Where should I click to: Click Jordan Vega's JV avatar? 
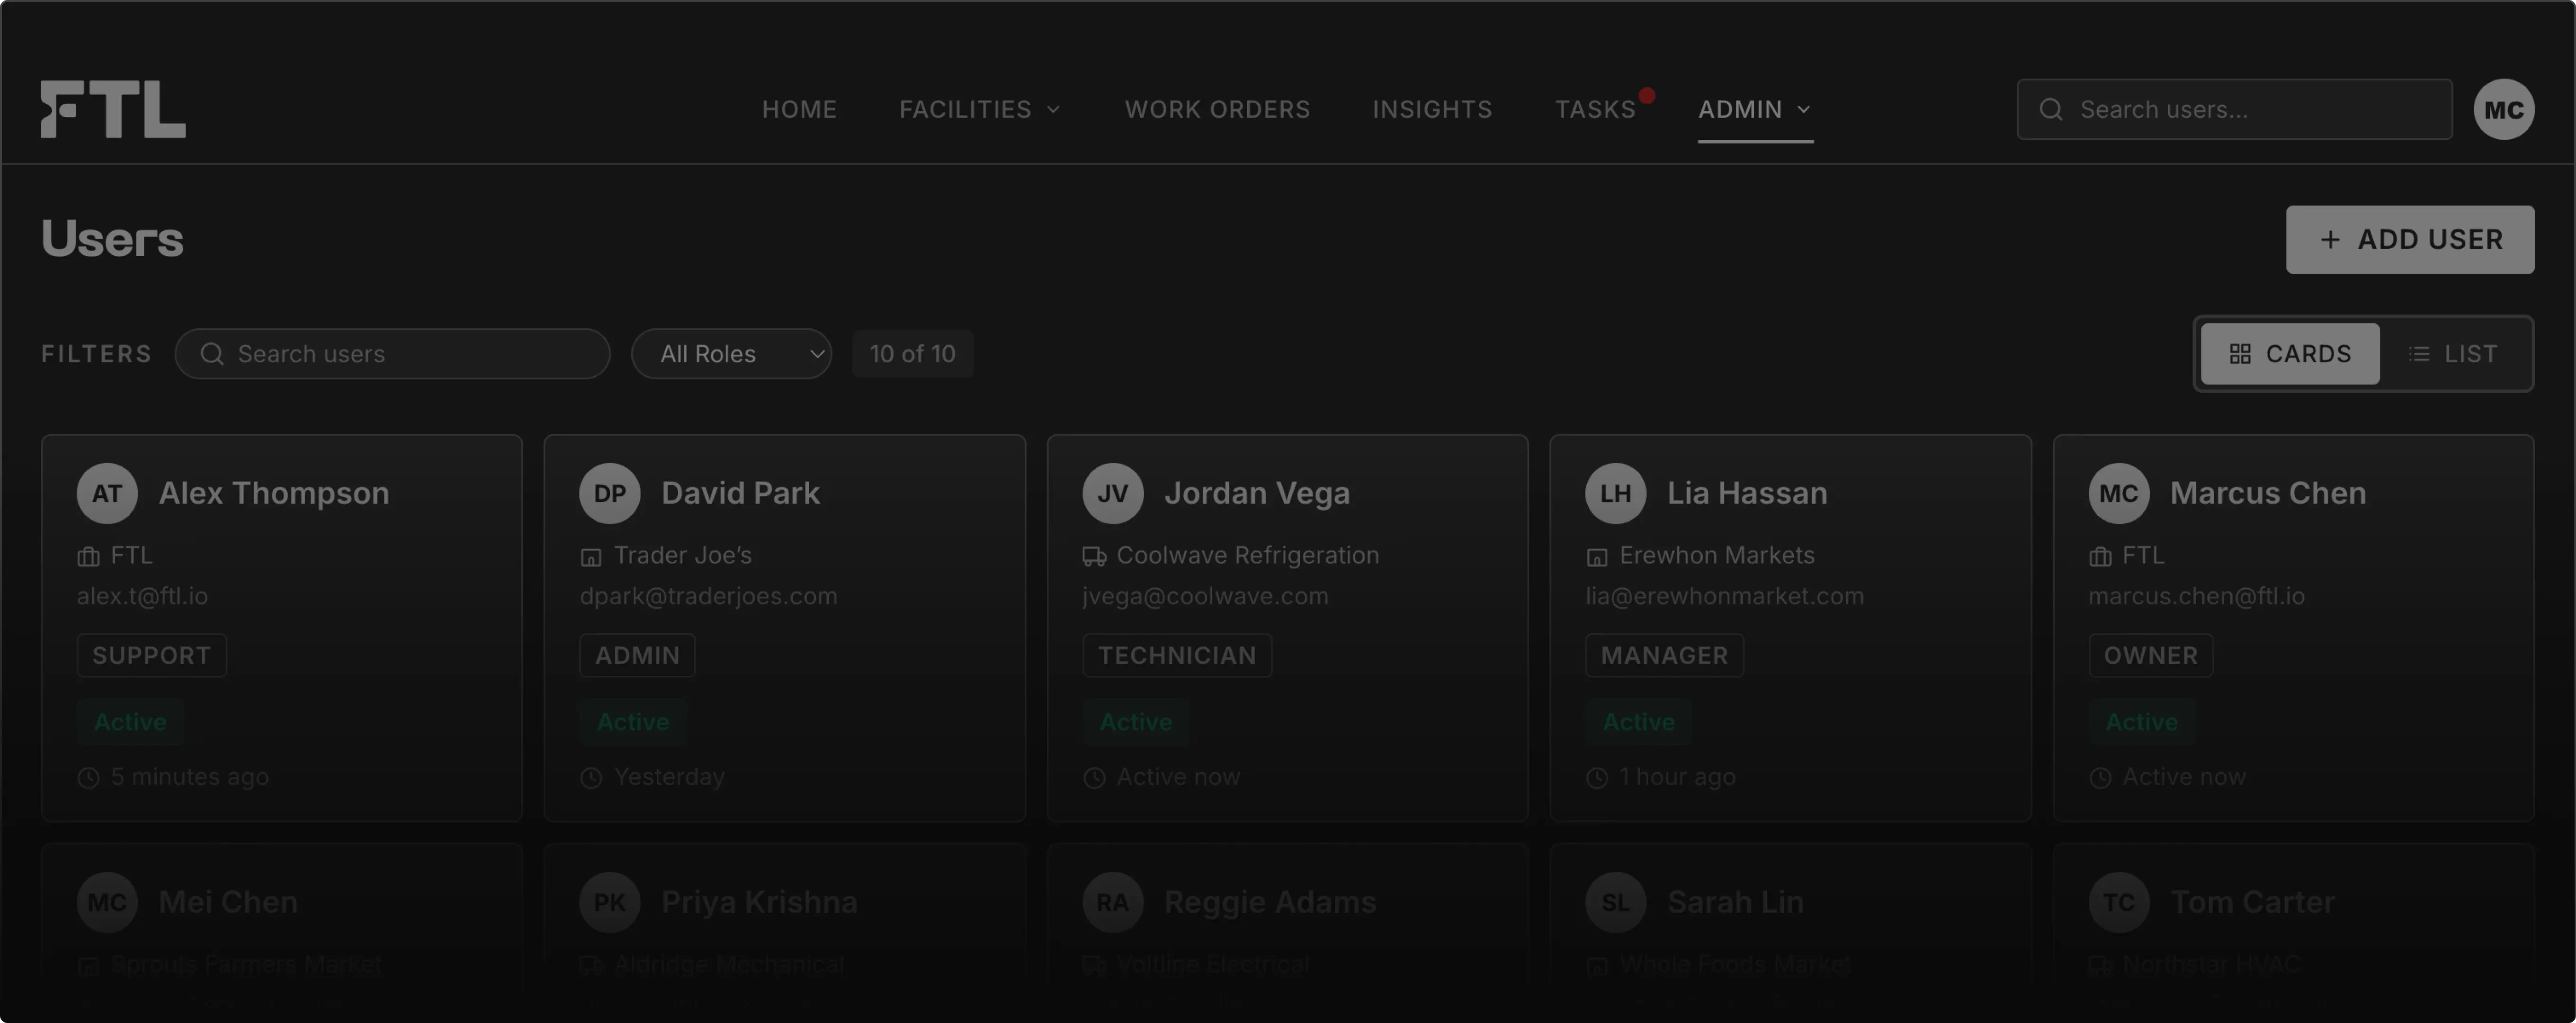(x=1112, y=493)
